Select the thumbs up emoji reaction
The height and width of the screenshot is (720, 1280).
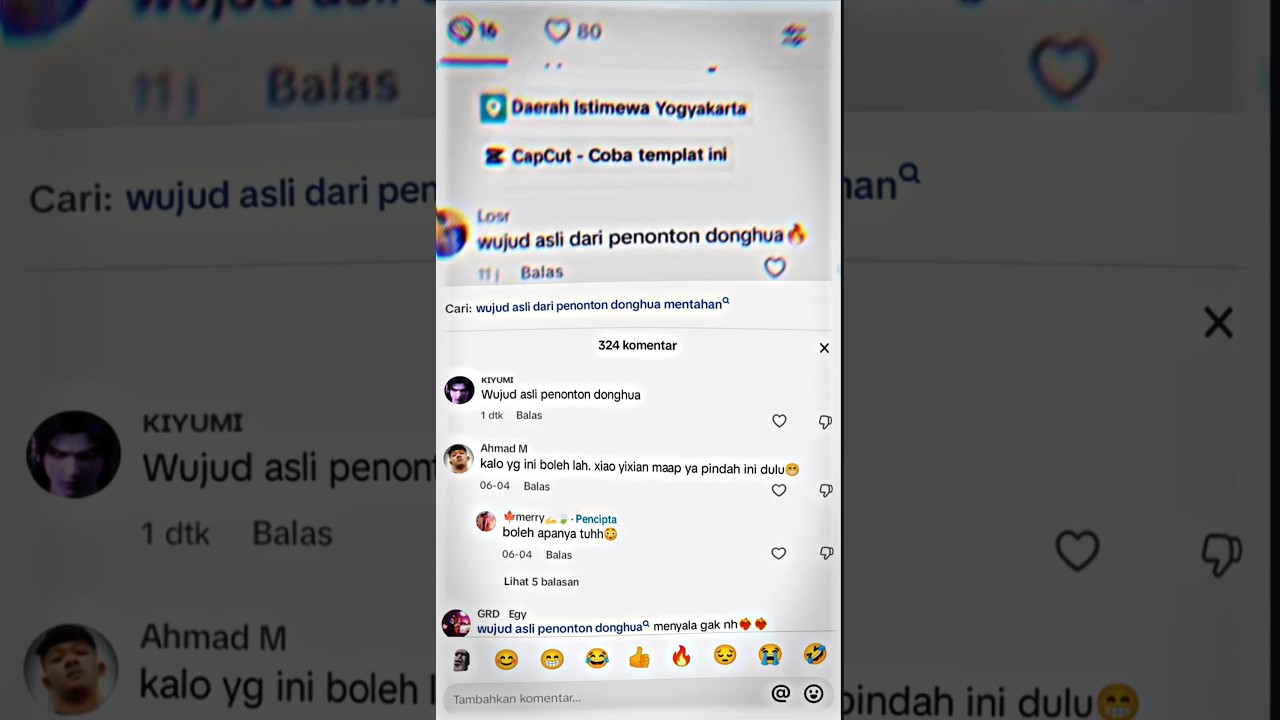(x=639, y=657)
